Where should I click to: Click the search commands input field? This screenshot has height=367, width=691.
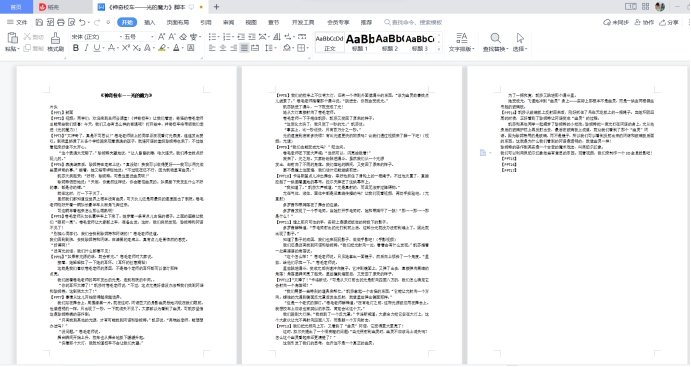(x=413, y=22)
